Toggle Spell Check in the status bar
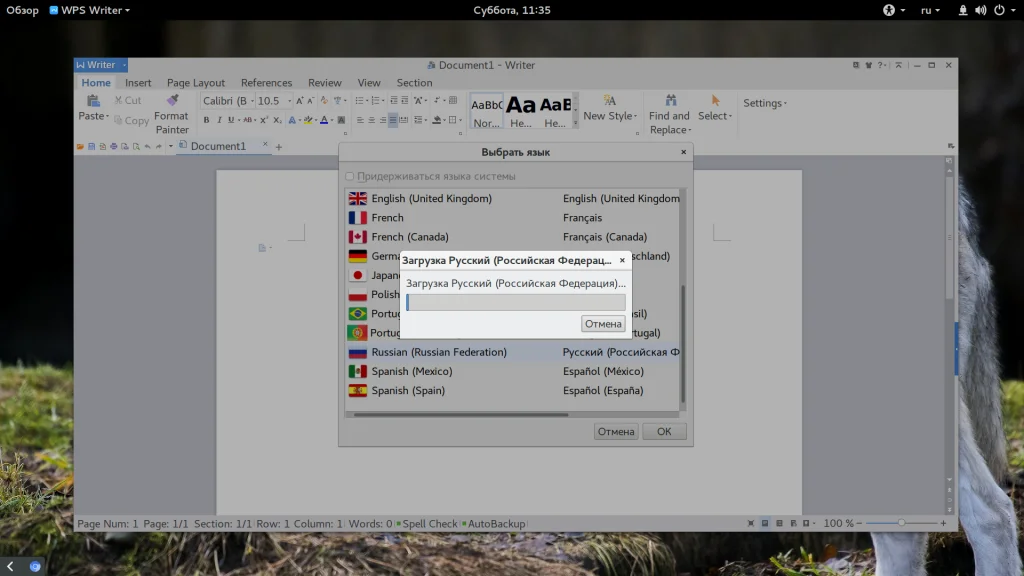This screenshot has height=576, width=1024. 428,524
